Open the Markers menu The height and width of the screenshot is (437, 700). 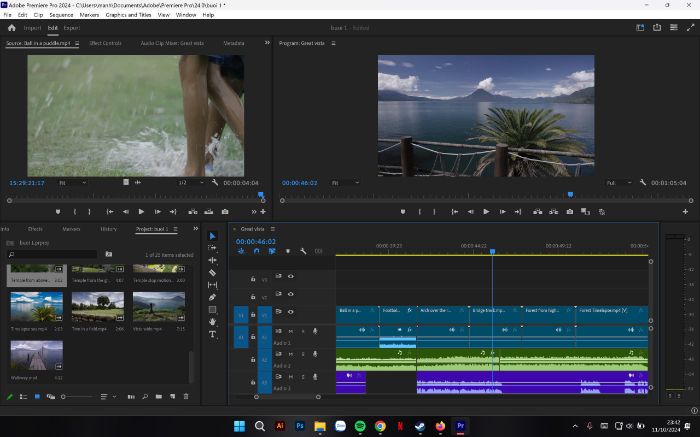89,15
